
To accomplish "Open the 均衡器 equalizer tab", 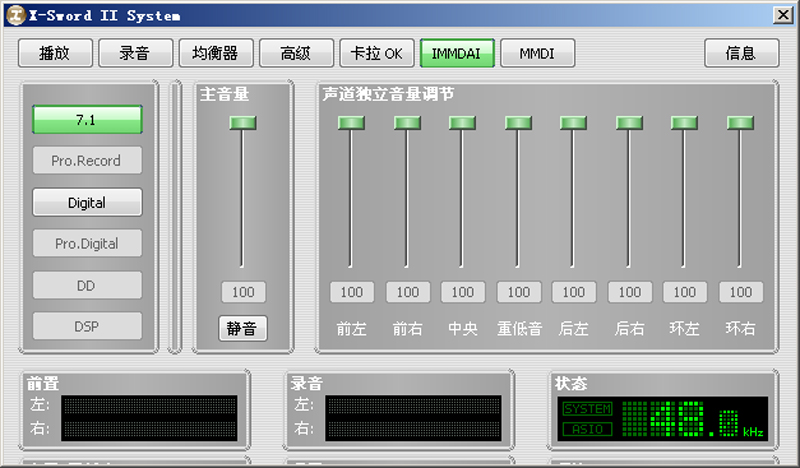I will 216,53.
